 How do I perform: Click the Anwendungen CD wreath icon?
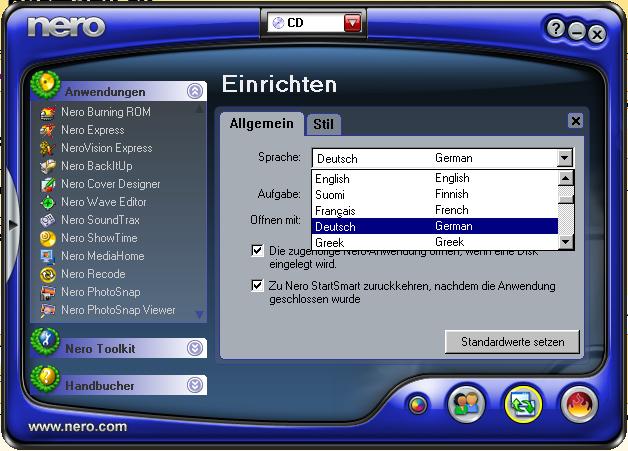click(46, 85)
